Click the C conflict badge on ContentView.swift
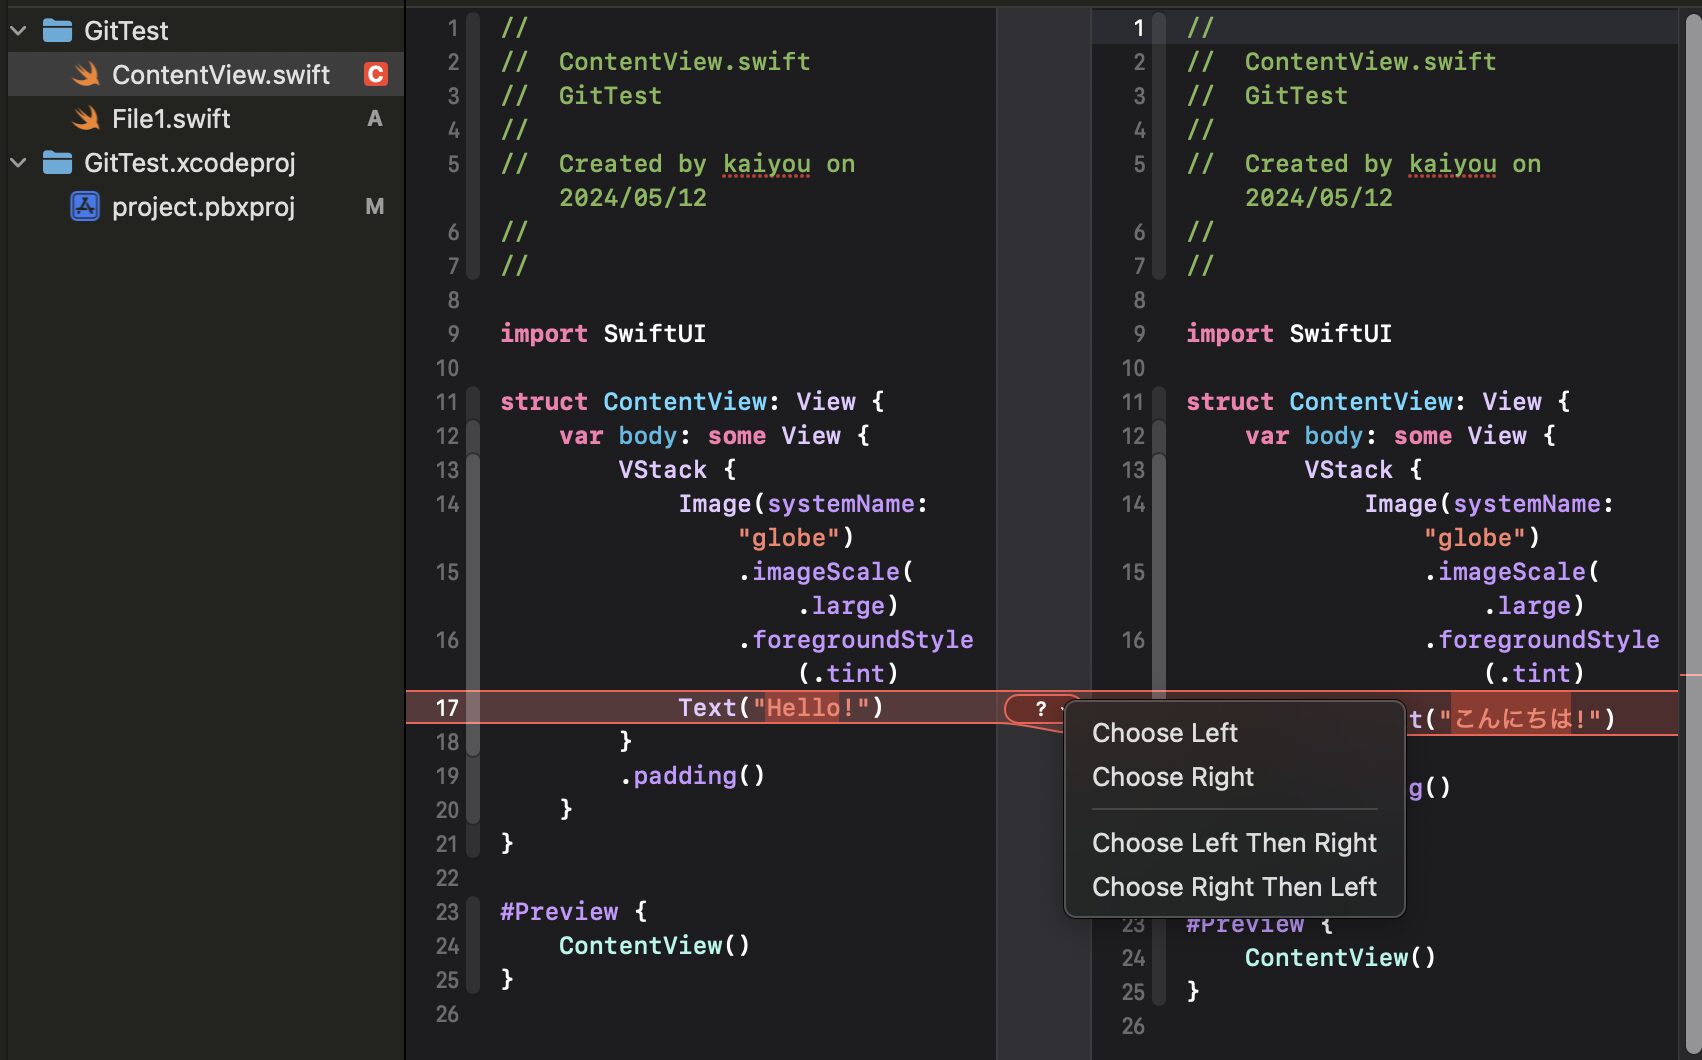 pyautogui.click(x=374, y=73)
